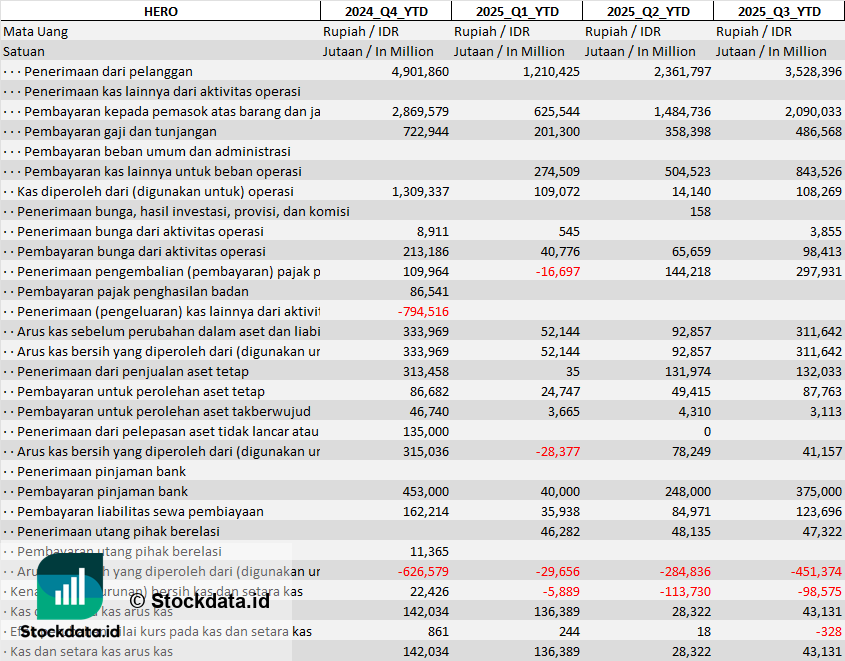Click the Mata Uang row label
The height and width of the screenshot is (661, 845).
(36, 32)
